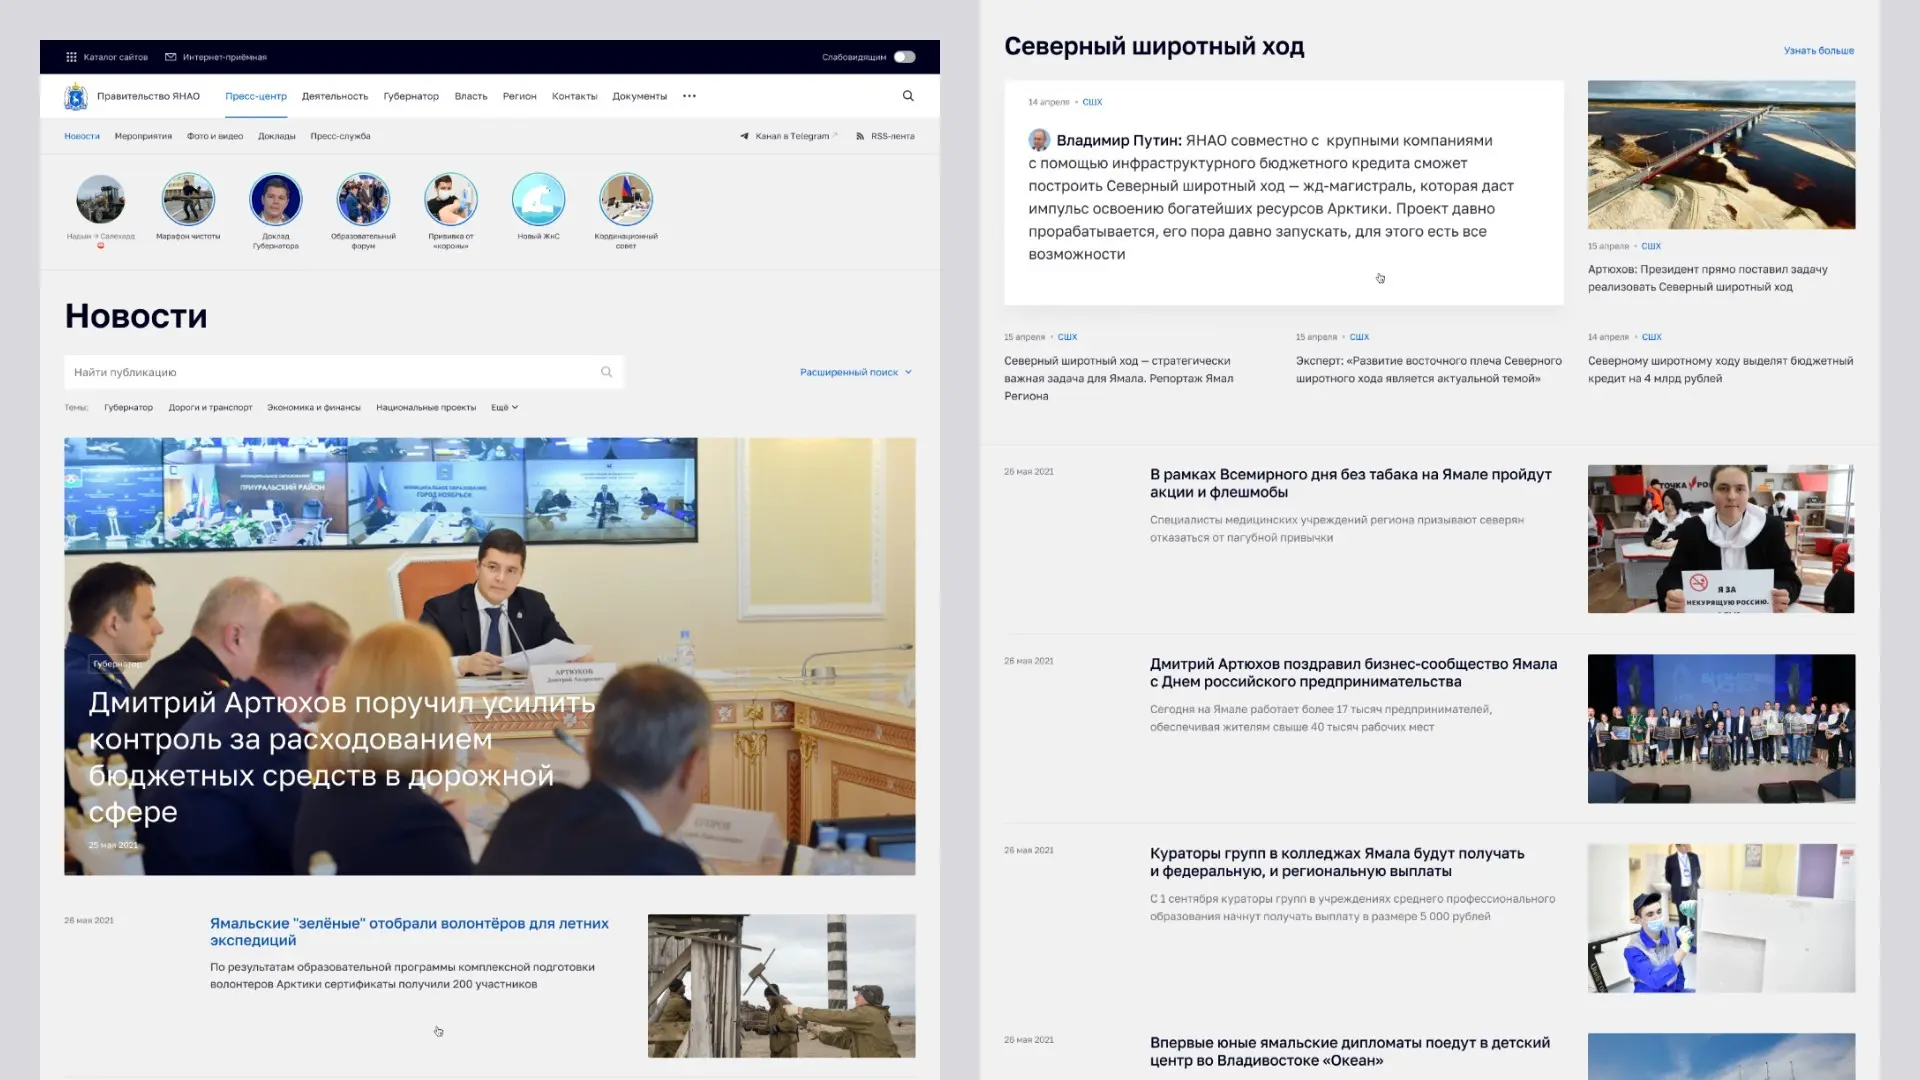Open the Доклад Губернатора story circle

[276, 200]
